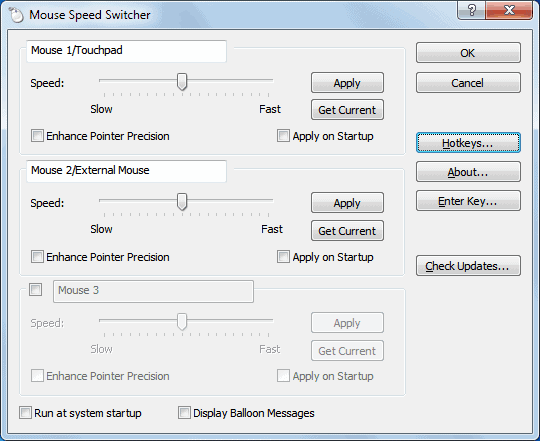
Task: Enable Enhance Pointer Precision for Mouse 2
Action: 37,257
